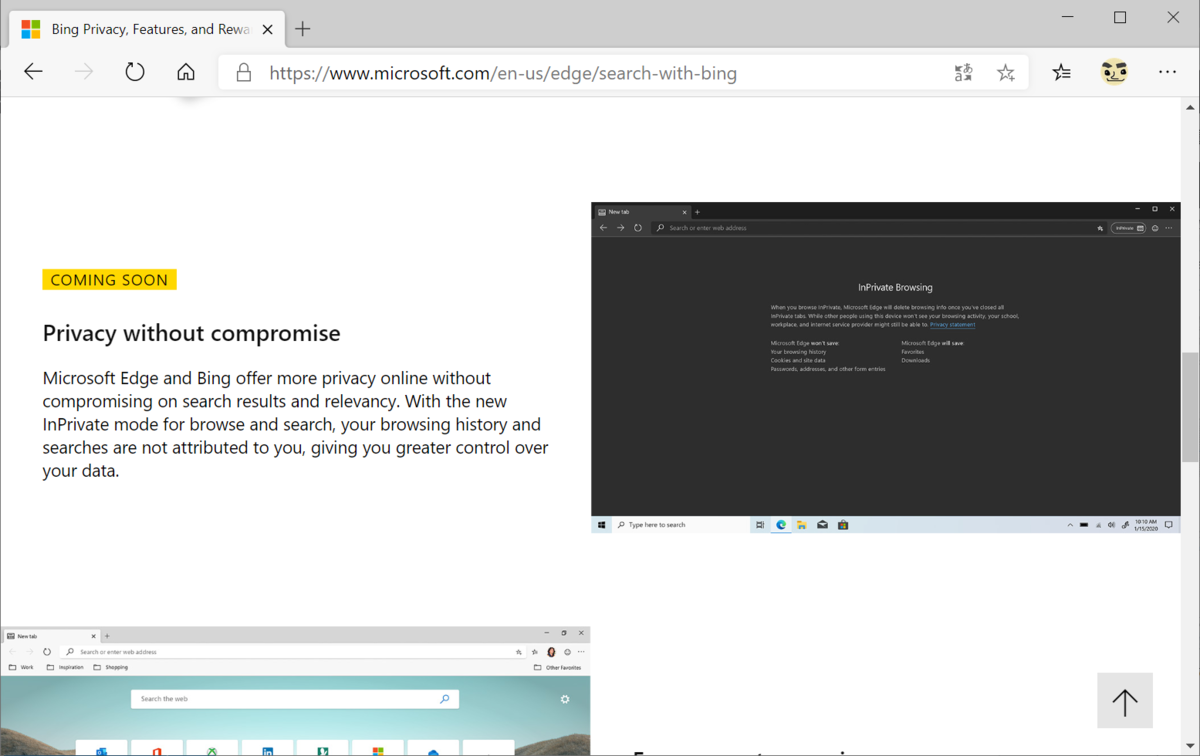This screenshot has height=756, width=1200.
Task: Open a new tab with plus
Action: click(303, 29)
